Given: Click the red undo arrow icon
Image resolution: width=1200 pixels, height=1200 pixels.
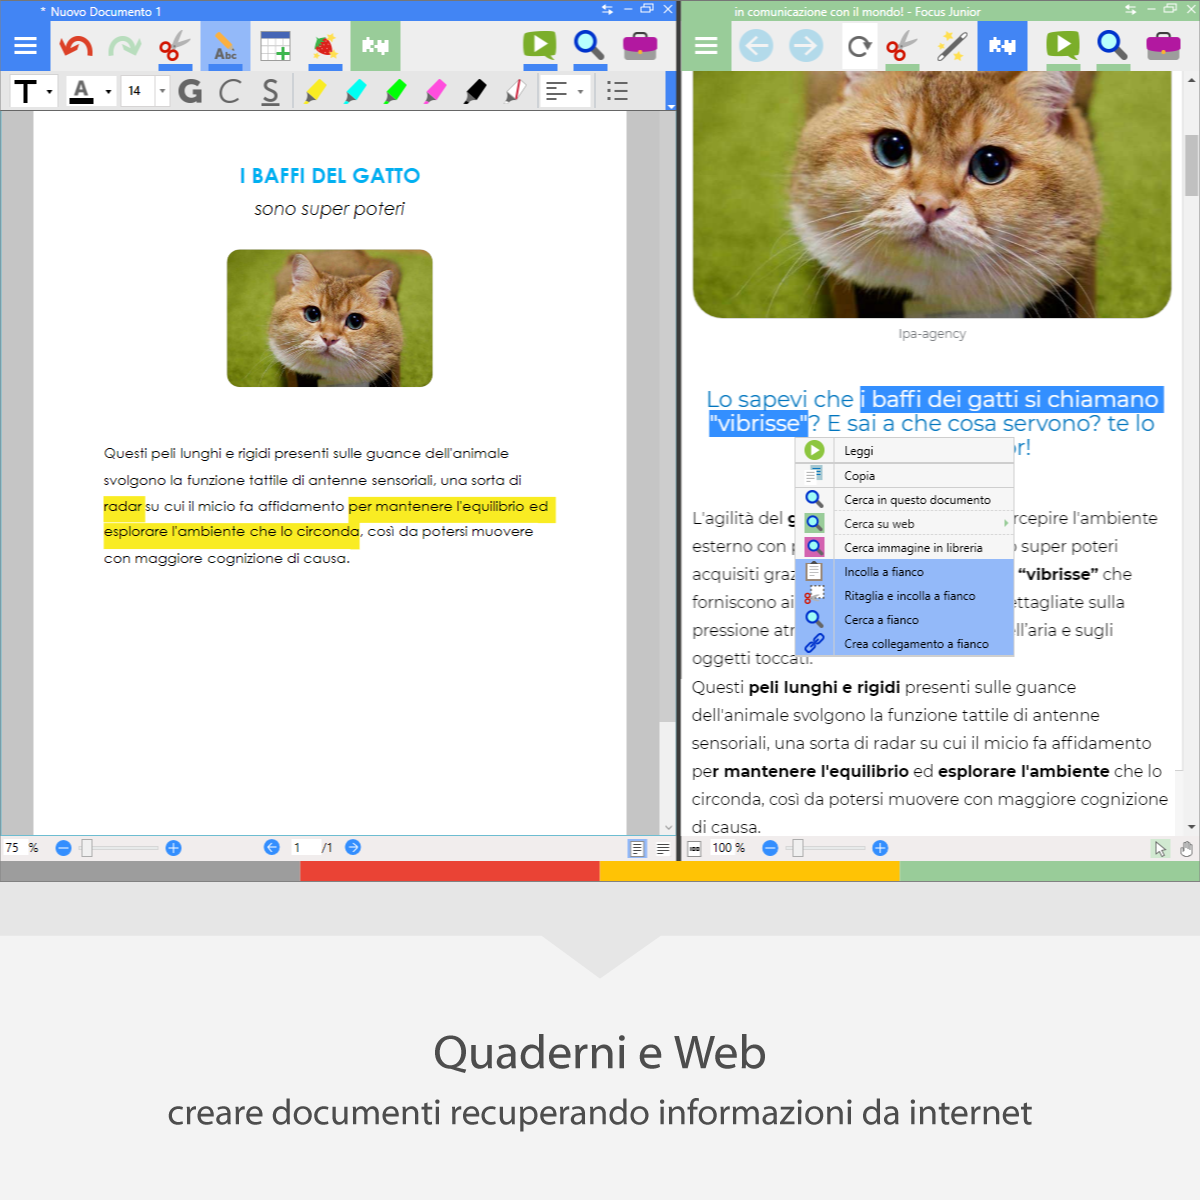Looking at the screenshot, I should click(x=76, y=46).
